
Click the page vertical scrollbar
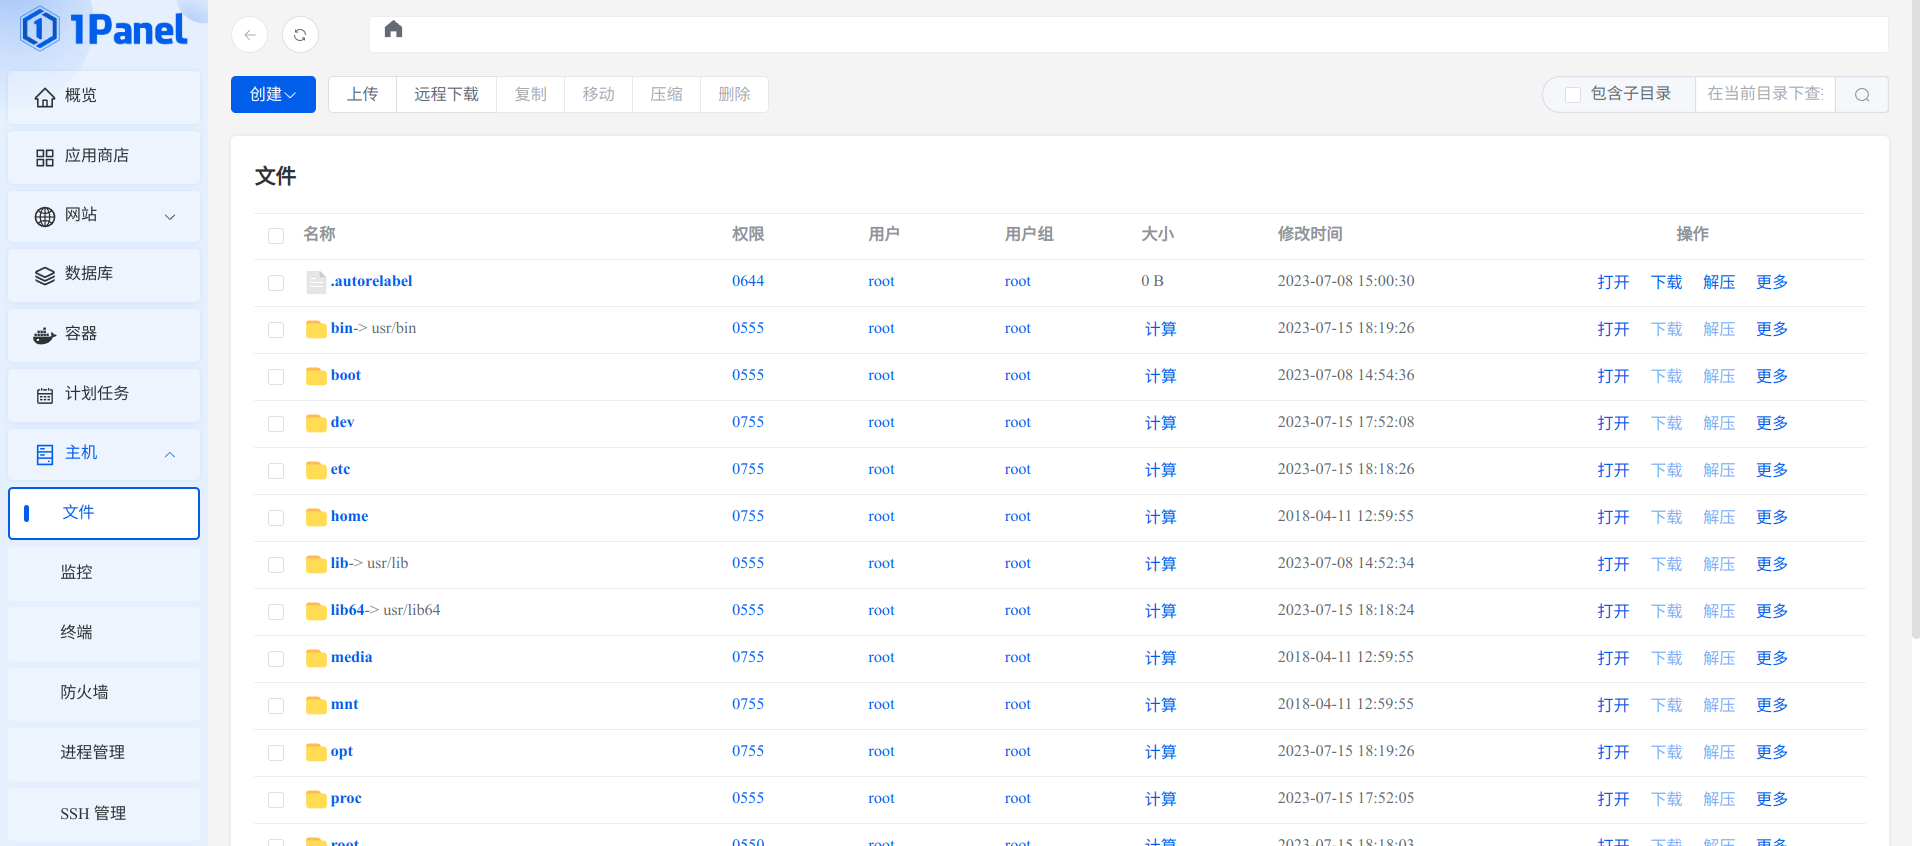(x=1914, y=320)
